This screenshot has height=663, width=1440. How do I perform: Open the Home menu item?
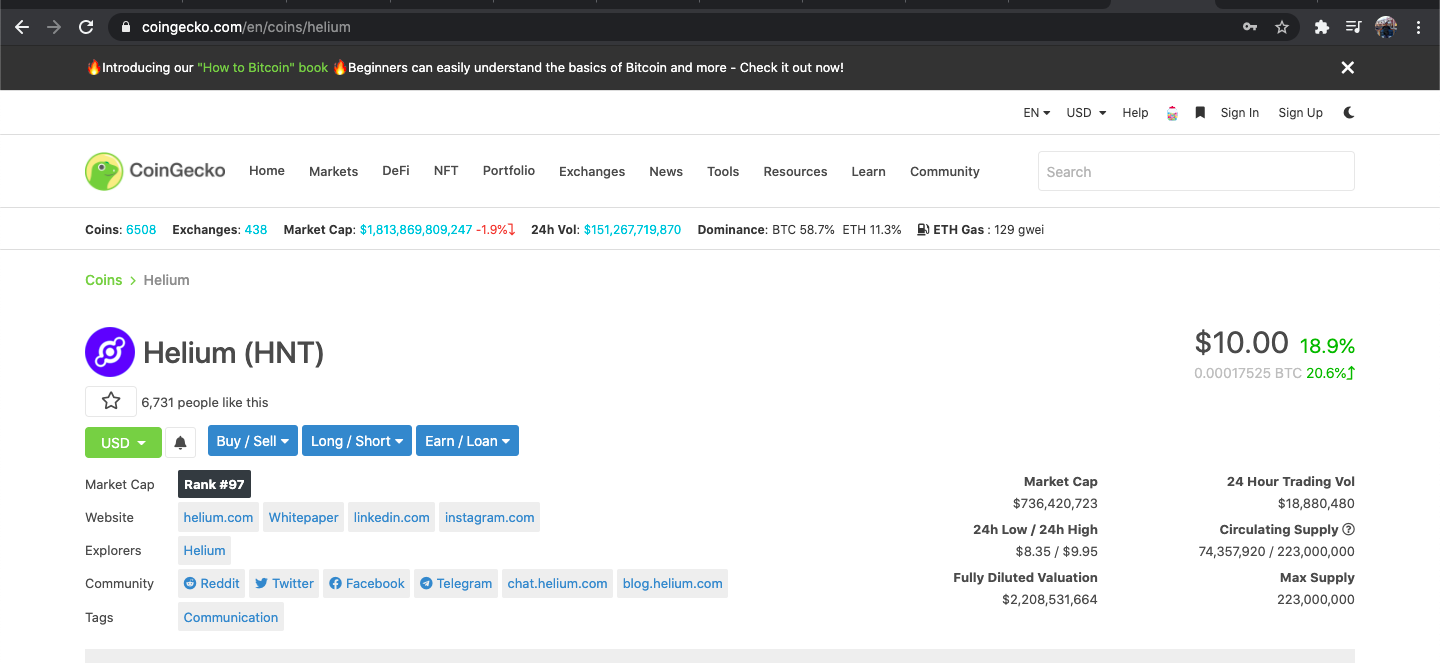click(x=267, y=171)
